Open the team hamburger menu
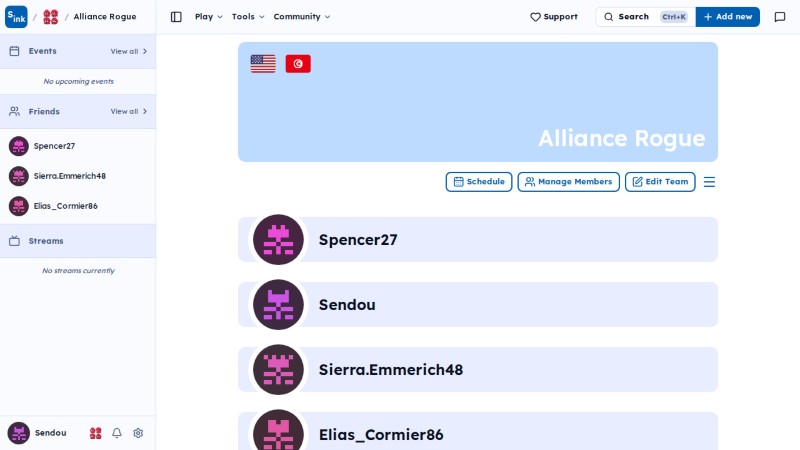 [x=709, y=182]
